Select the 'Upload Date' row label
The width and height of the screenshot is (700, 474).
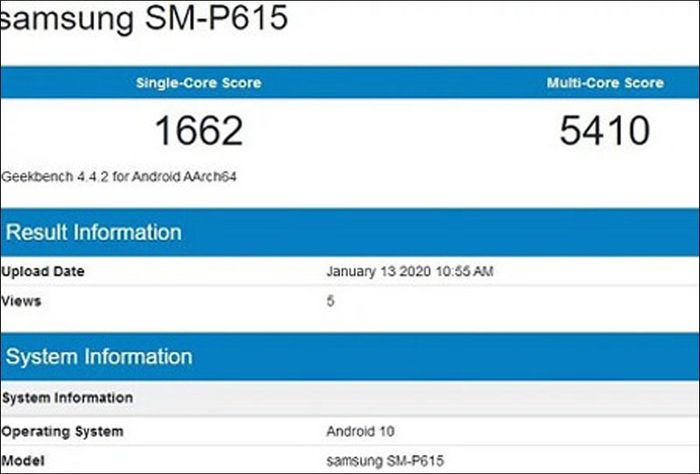point(43,271)
